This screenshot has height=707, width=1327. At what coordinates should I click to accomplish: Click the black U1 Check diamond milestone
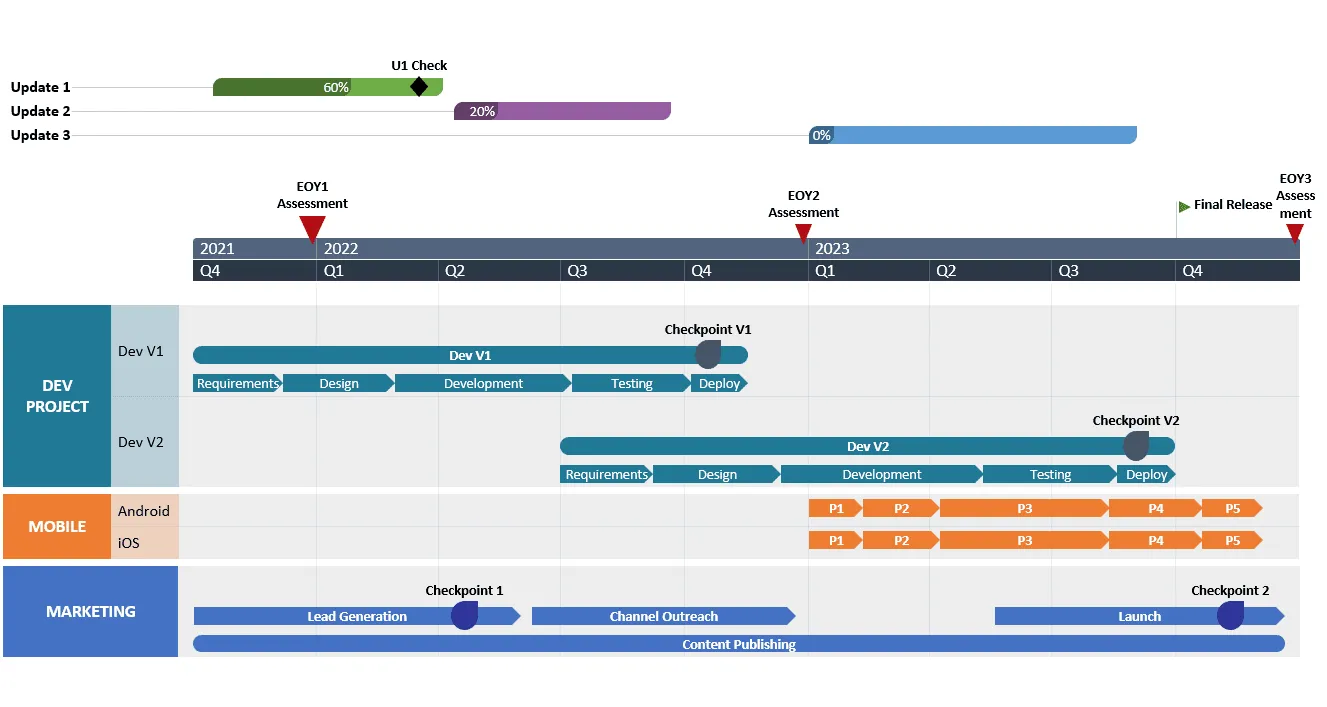click(x=419, y=87)
